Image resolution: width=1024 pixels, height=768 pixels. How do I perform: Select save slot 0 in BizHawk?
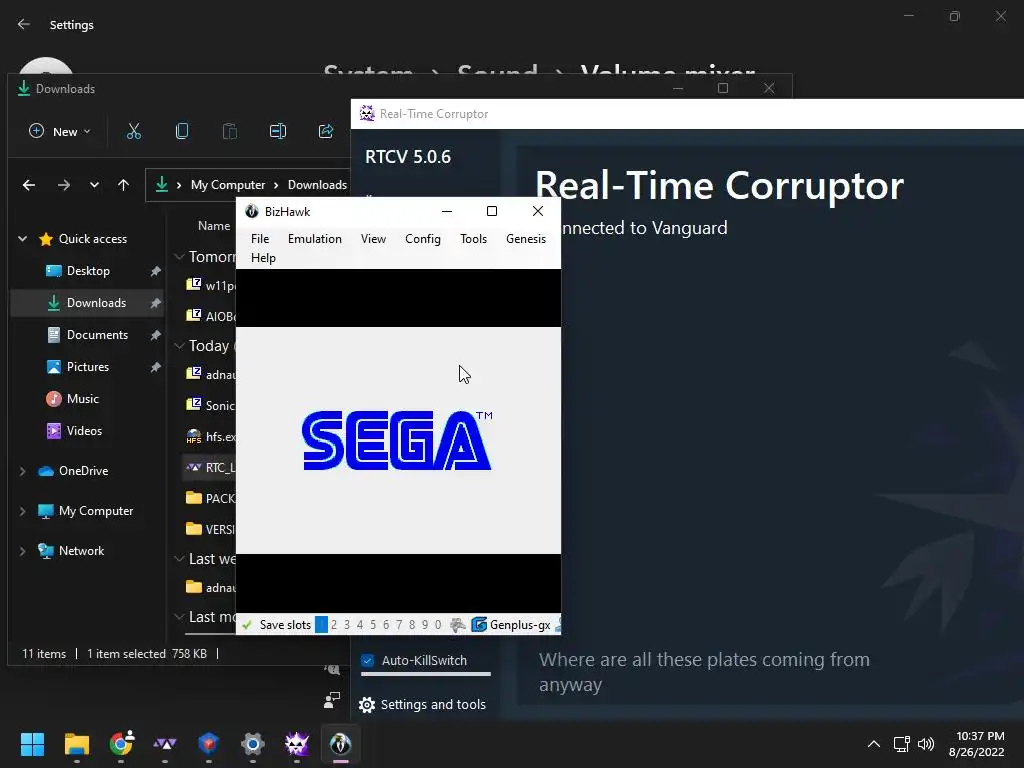tap(438, 624)
